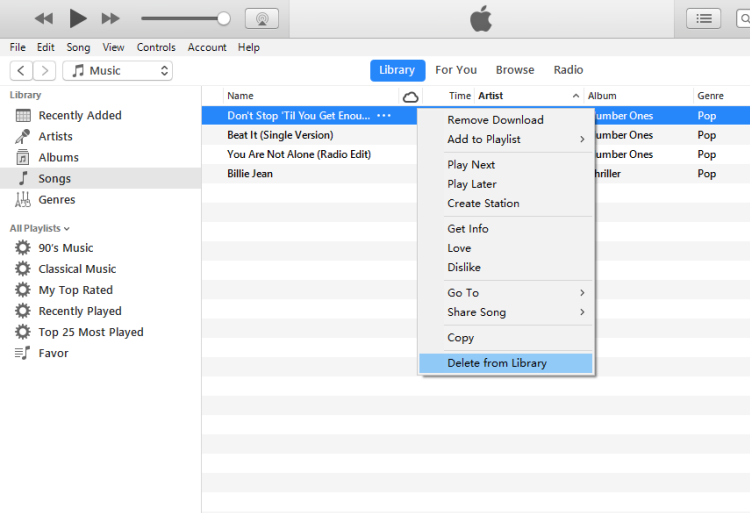Open the Edit menu

[x=45, y=47]
